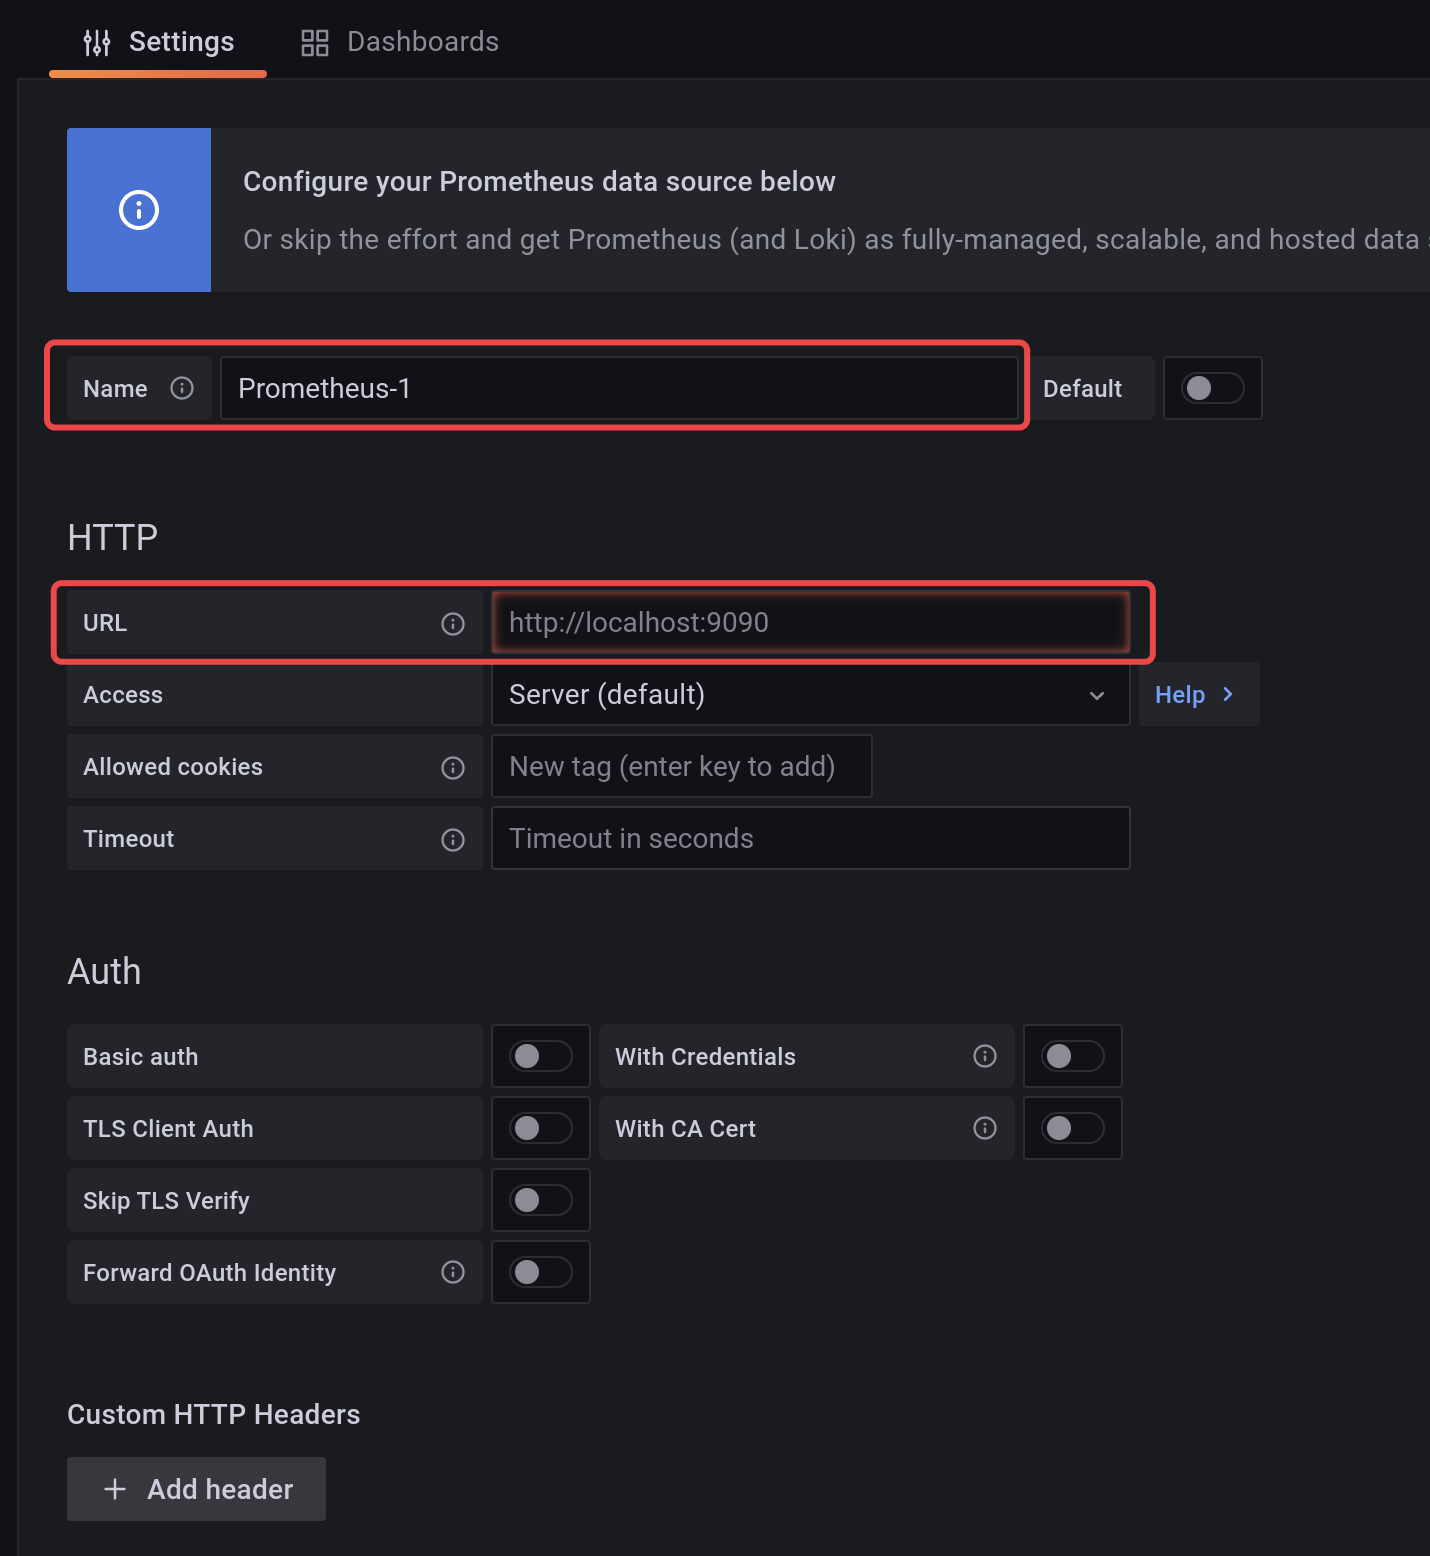Click the Forward OAuth Identity info icon
Image resolution: width=1430 pixels, height=1556 pixels.
(453, 1272)
